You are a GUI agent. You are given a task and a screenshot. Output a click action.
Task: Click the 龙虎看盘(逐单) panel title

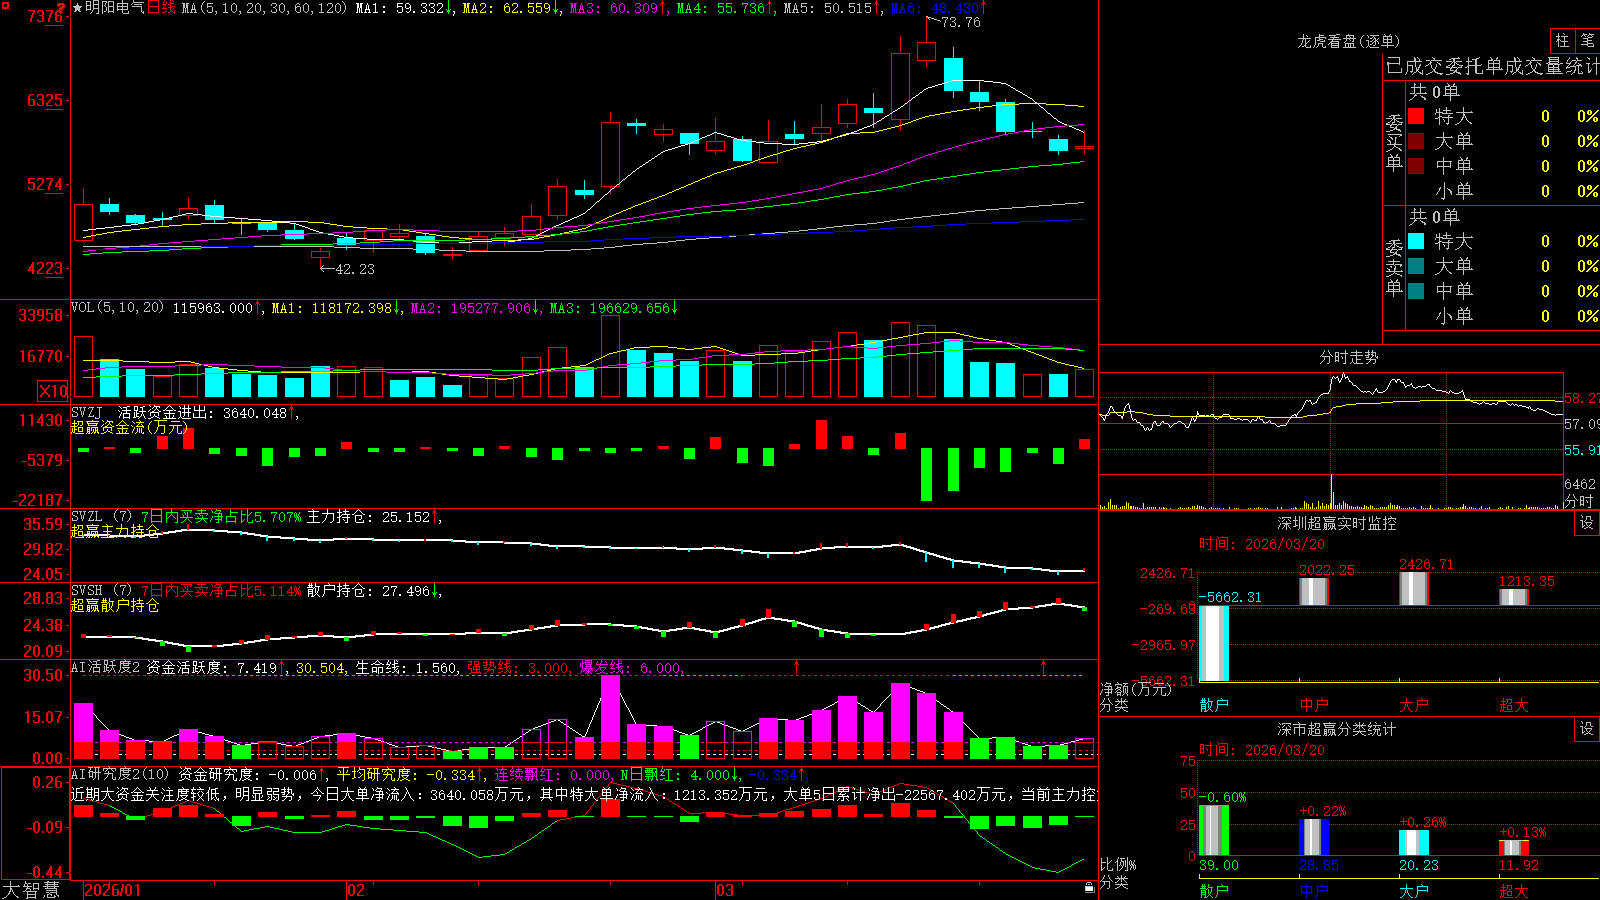click(x=1348, y=41)
